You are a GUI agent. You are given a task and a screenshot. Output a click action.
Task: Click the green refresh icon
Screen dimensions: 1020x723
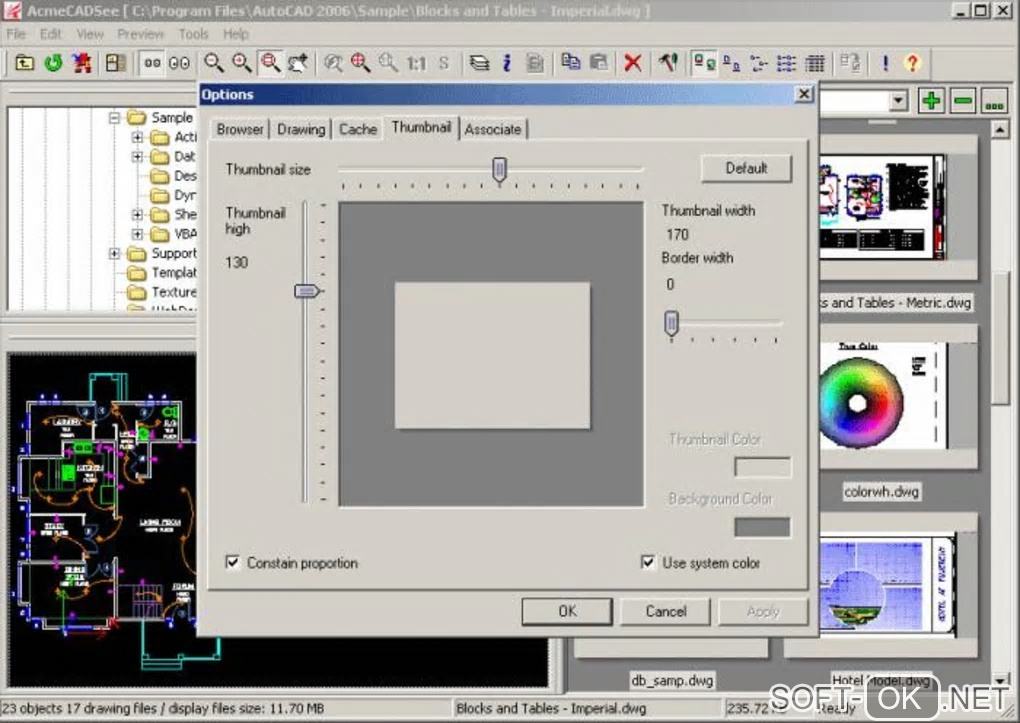pyautogui.click(x=53, y=63)
